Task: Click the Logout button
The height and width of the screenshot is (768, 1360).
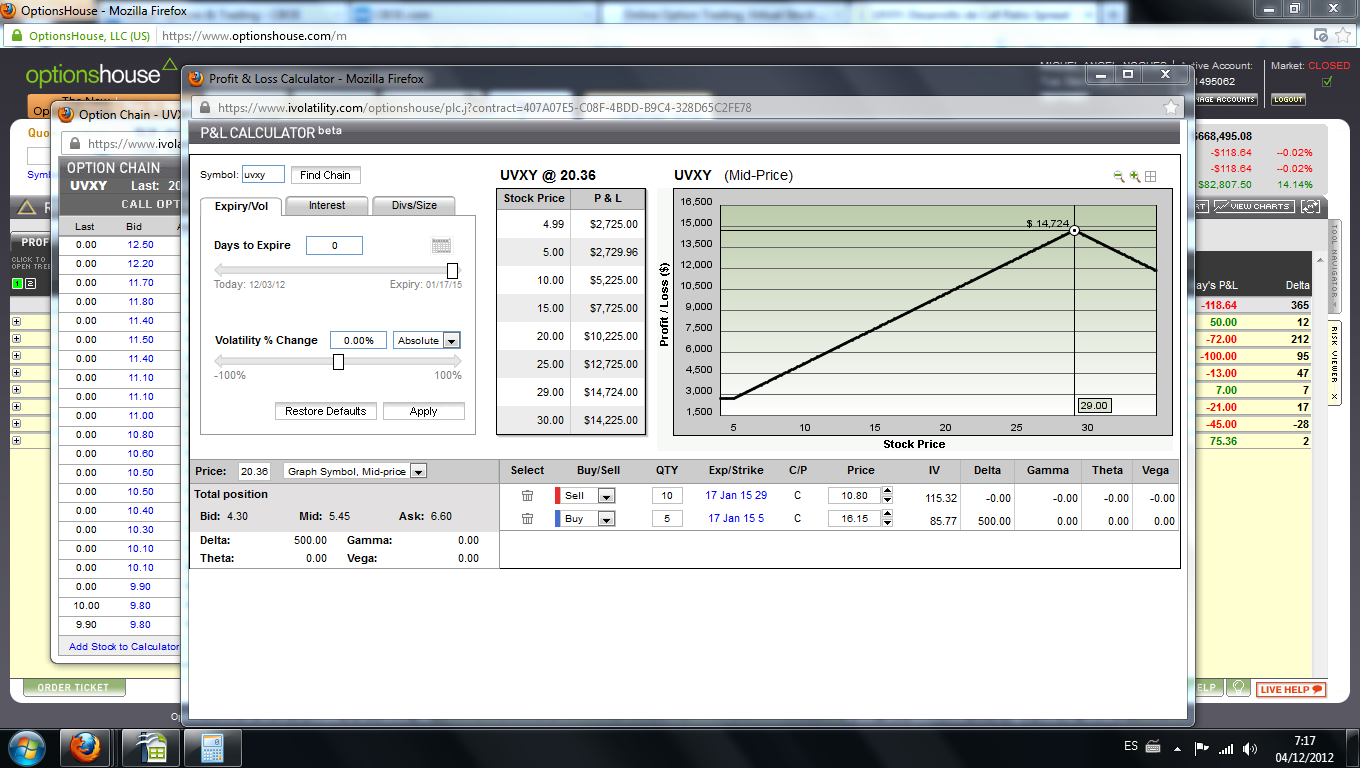Action: 1288,100
